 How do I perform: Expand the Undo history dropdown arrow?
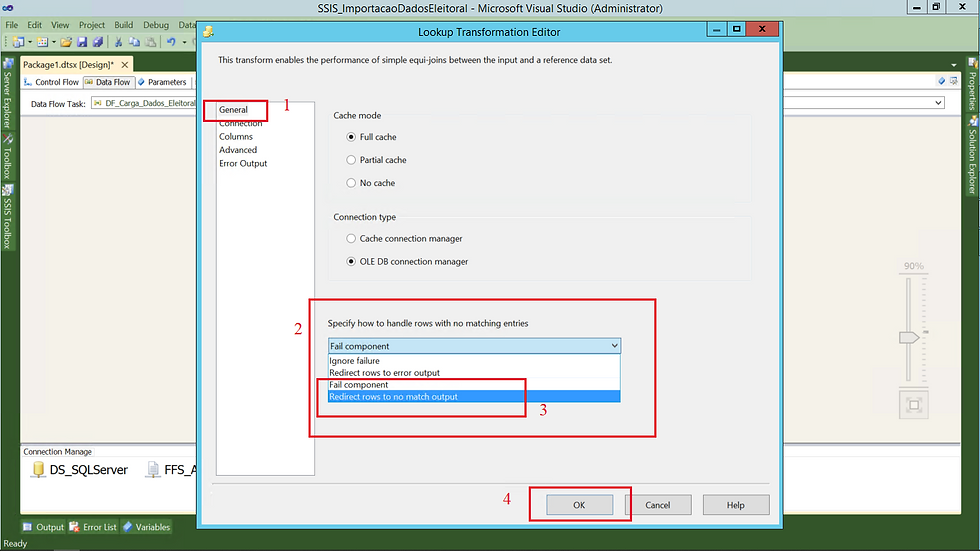click(184, 42)
